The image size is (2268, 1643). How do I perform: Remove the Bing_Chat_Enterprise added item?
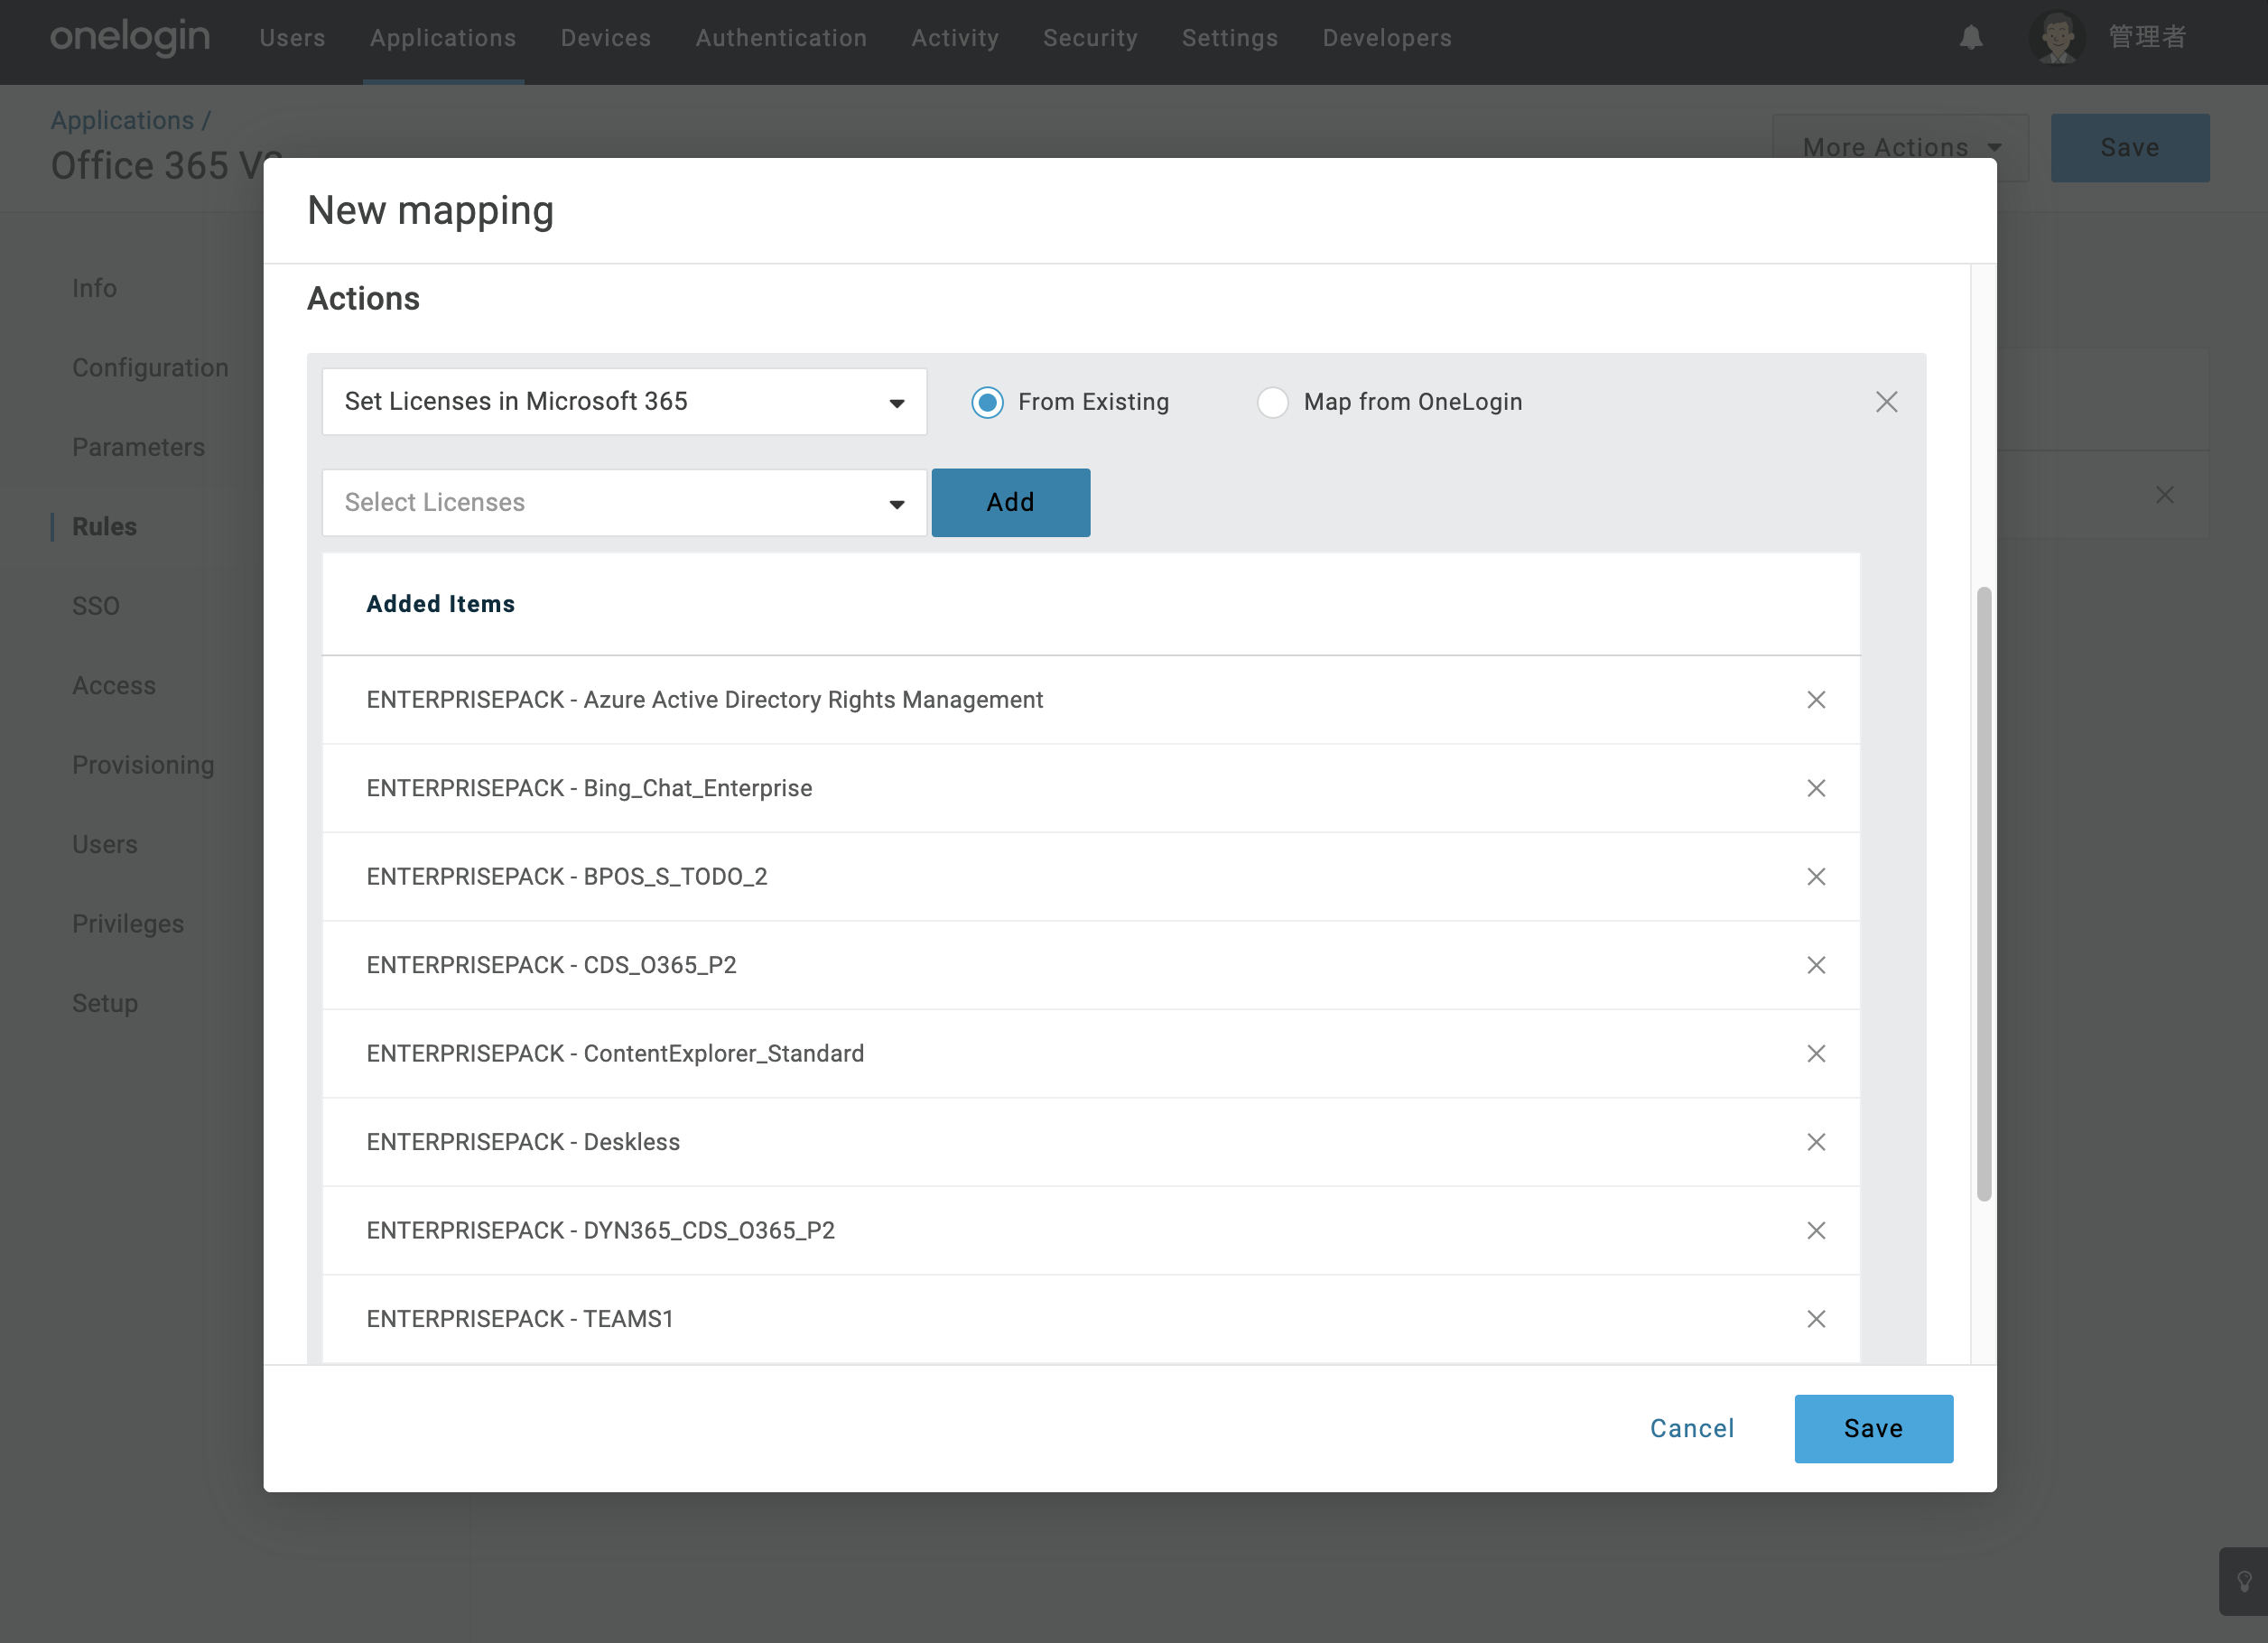[1816, 788]
